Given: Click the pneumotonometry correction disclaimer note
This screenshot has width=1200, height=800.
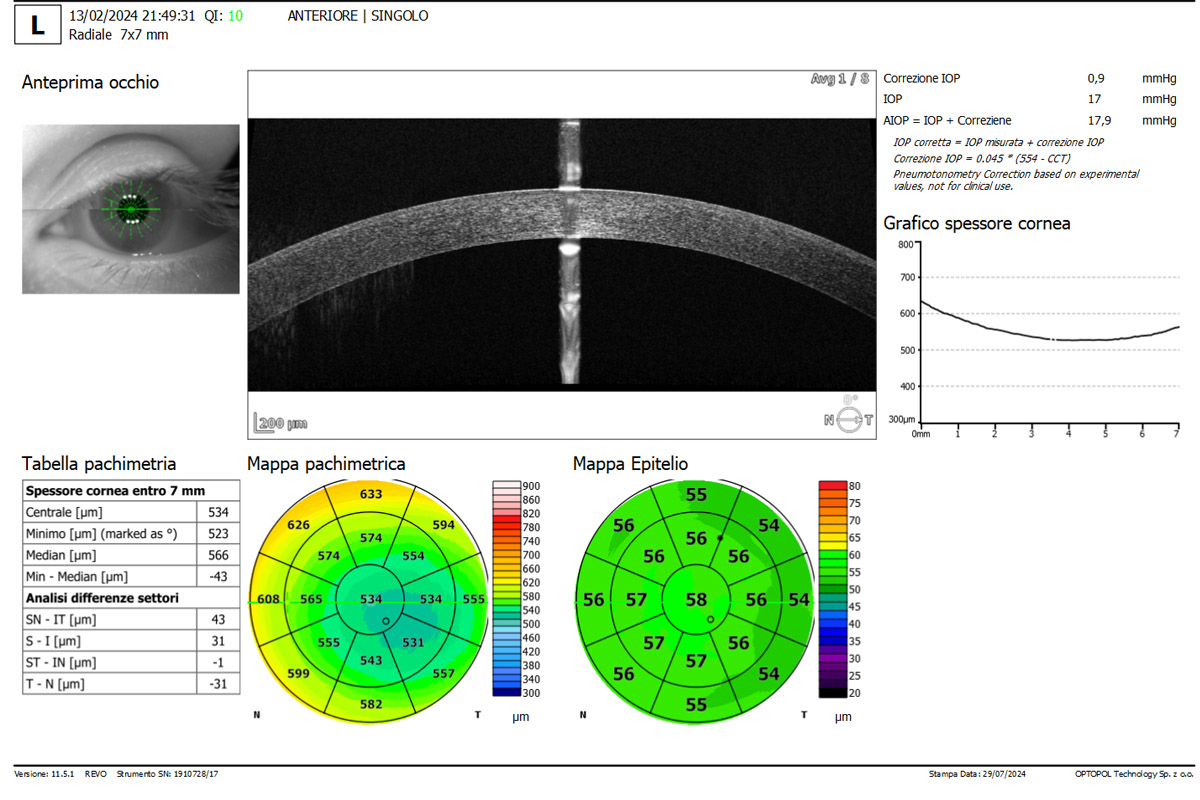Looking at the screenshot, I should (1016, 178).
